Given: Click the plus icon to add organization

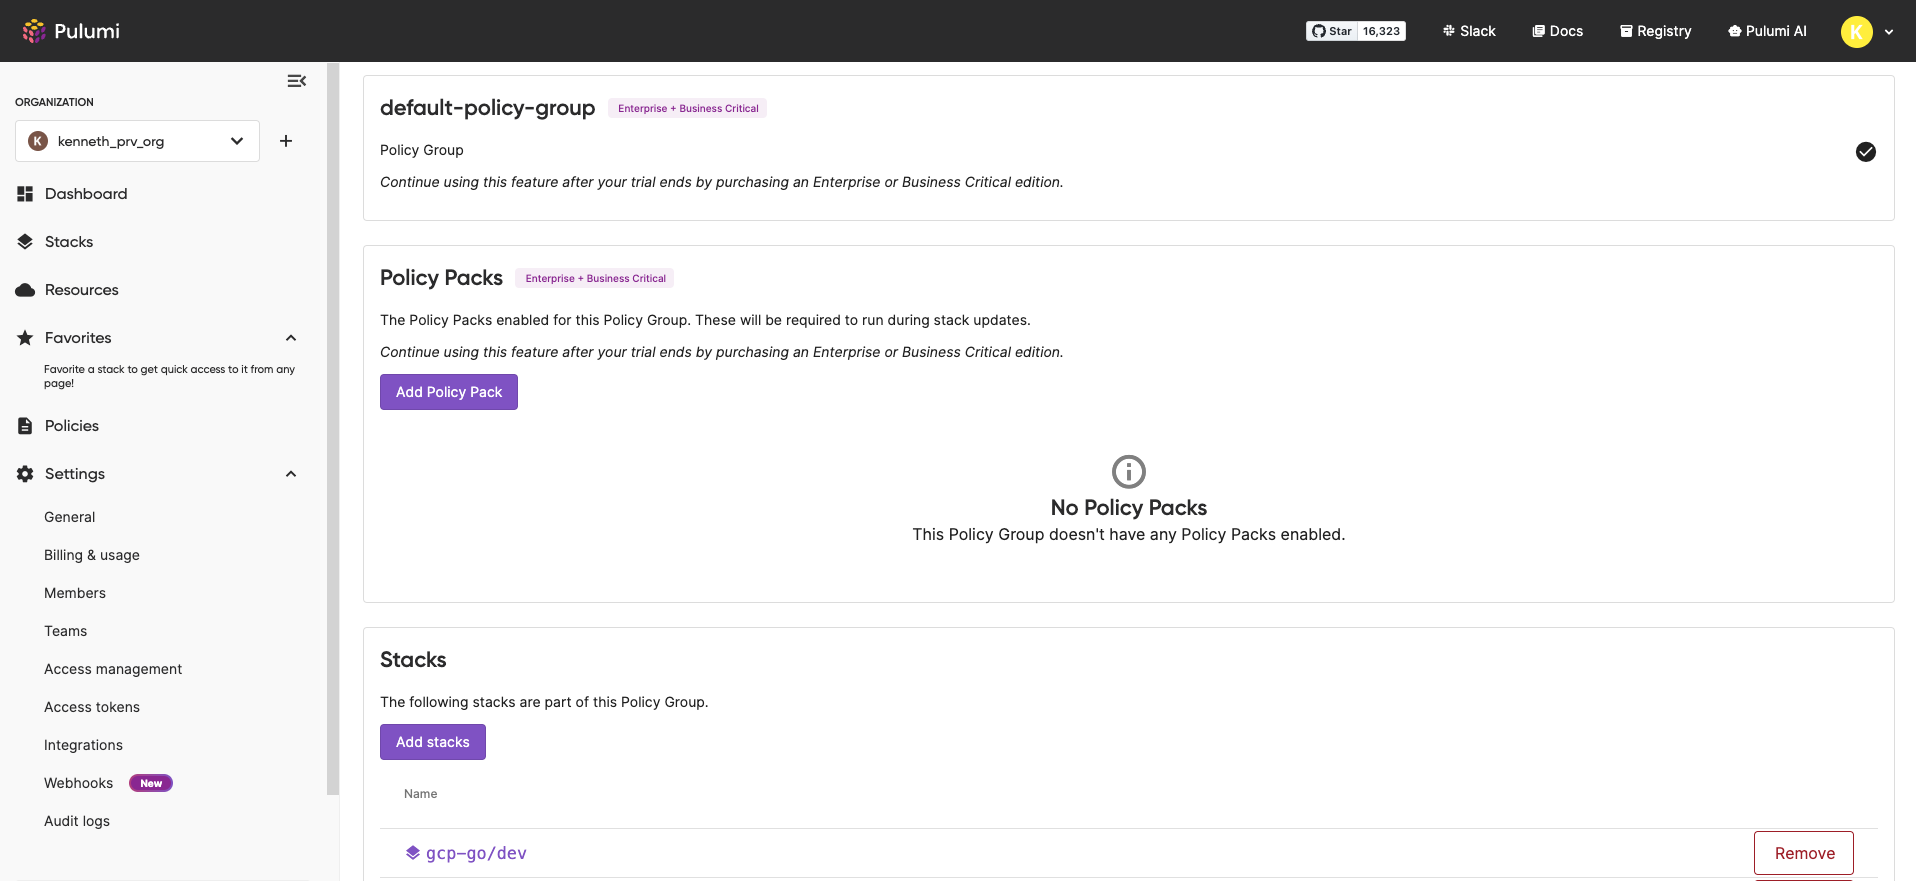Looking at the screenshot, I should [x=286, y=141].
